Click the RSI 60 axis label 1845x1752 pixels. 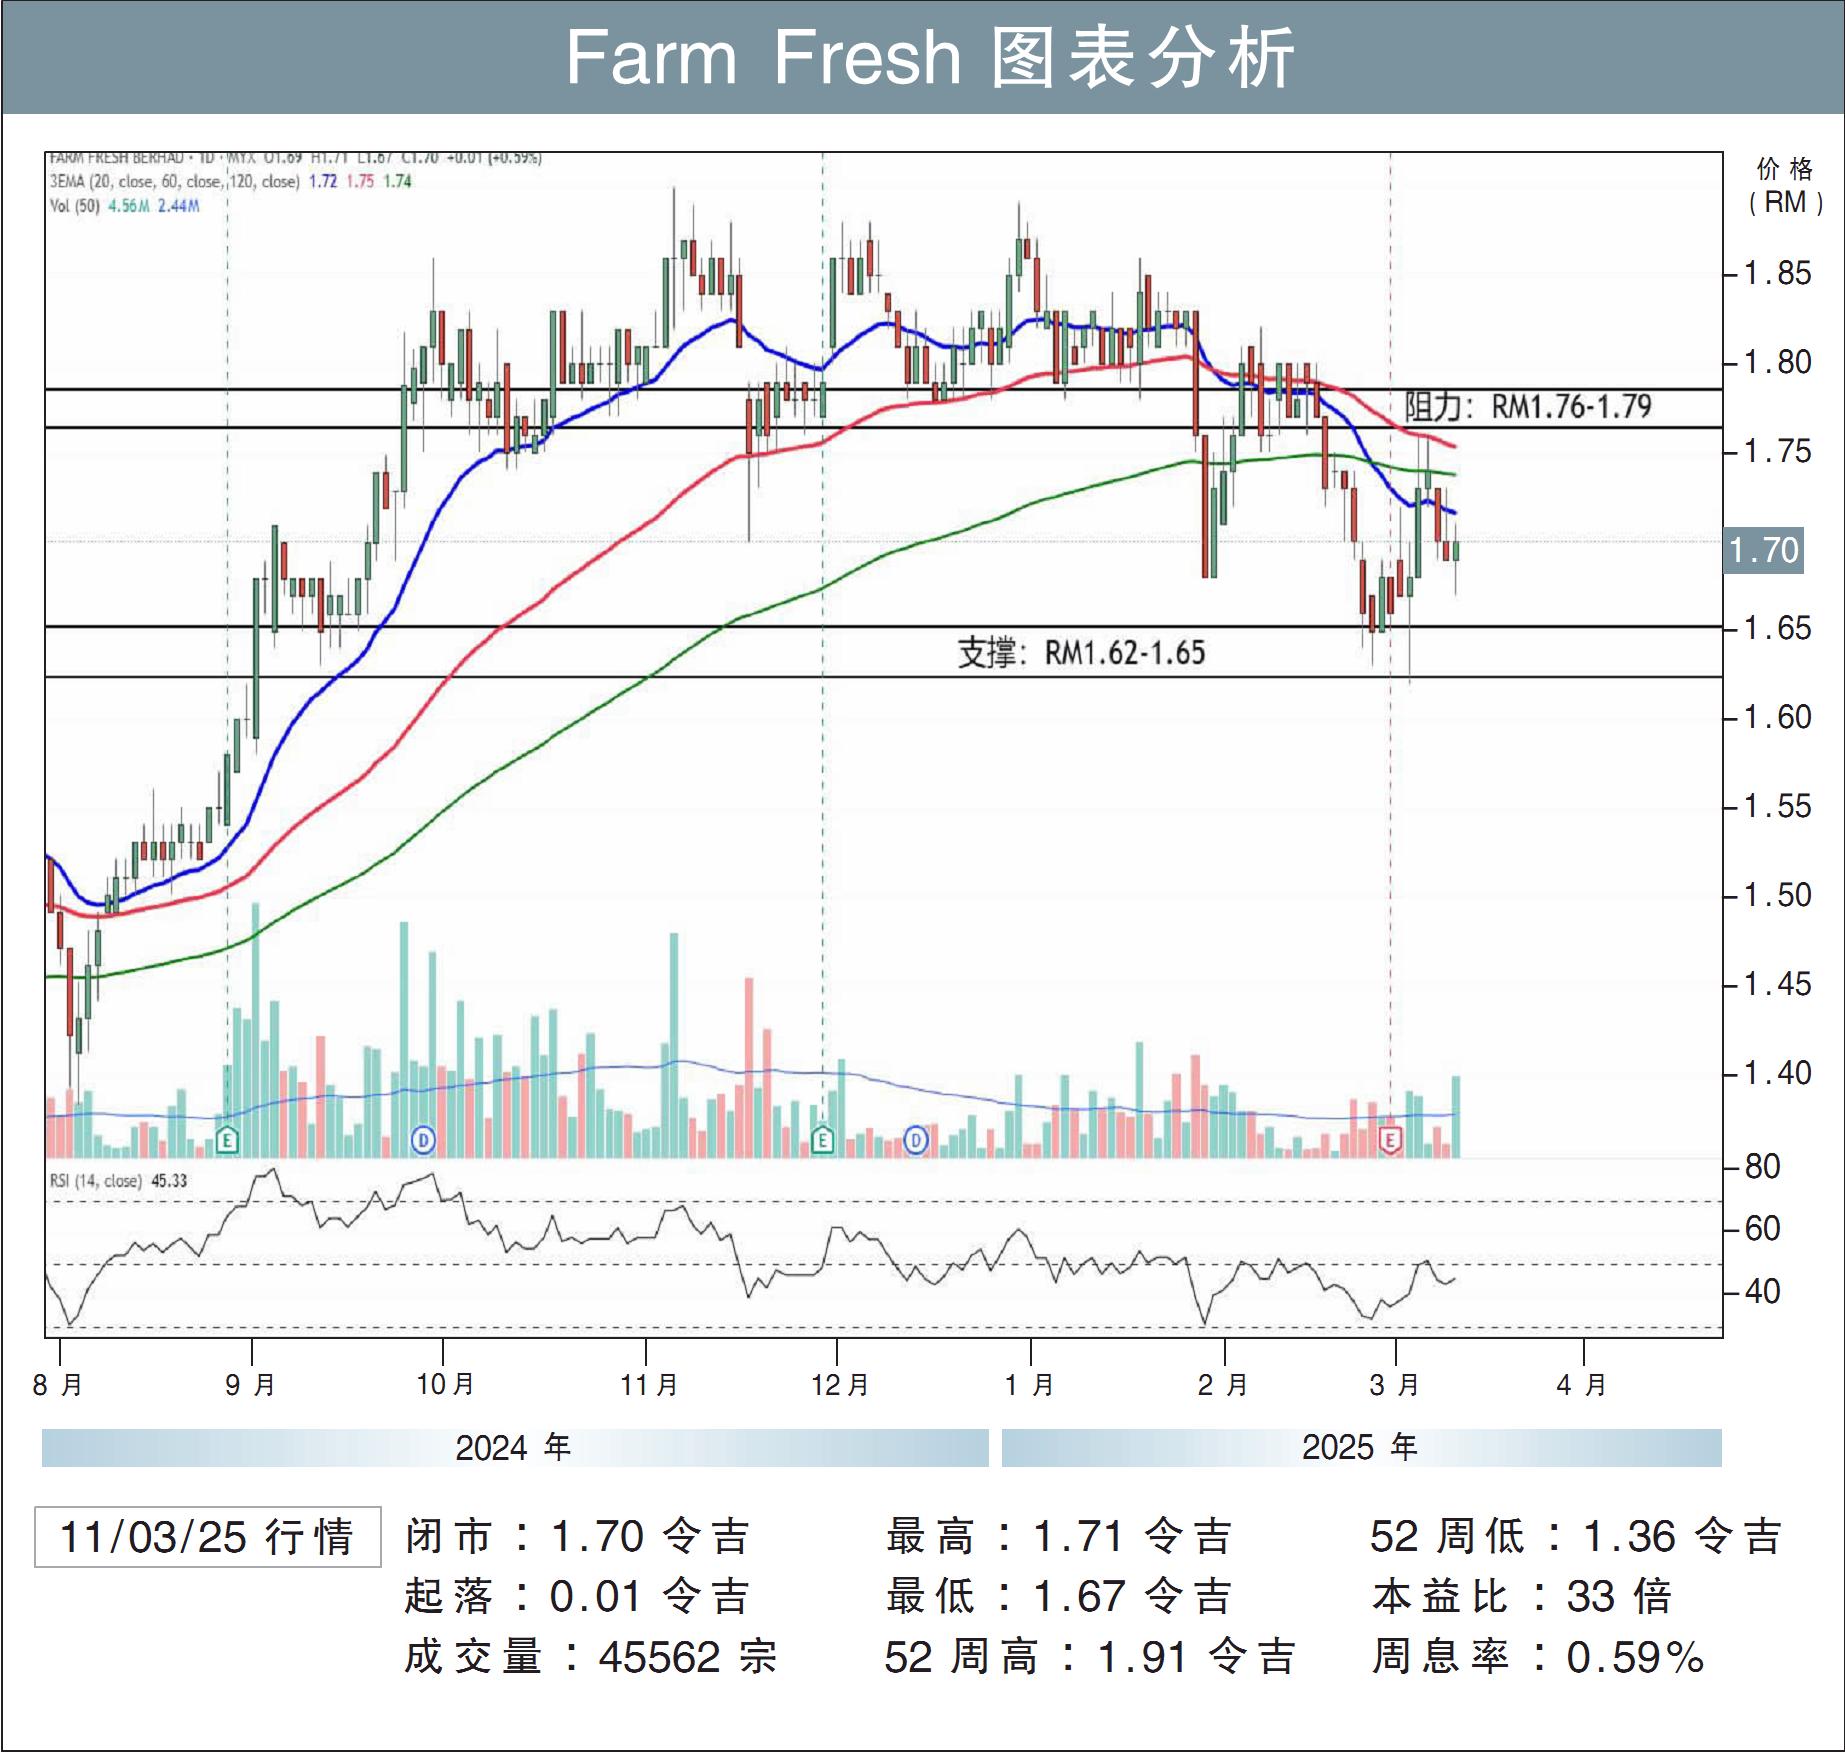click(x=1763, y=1228)
